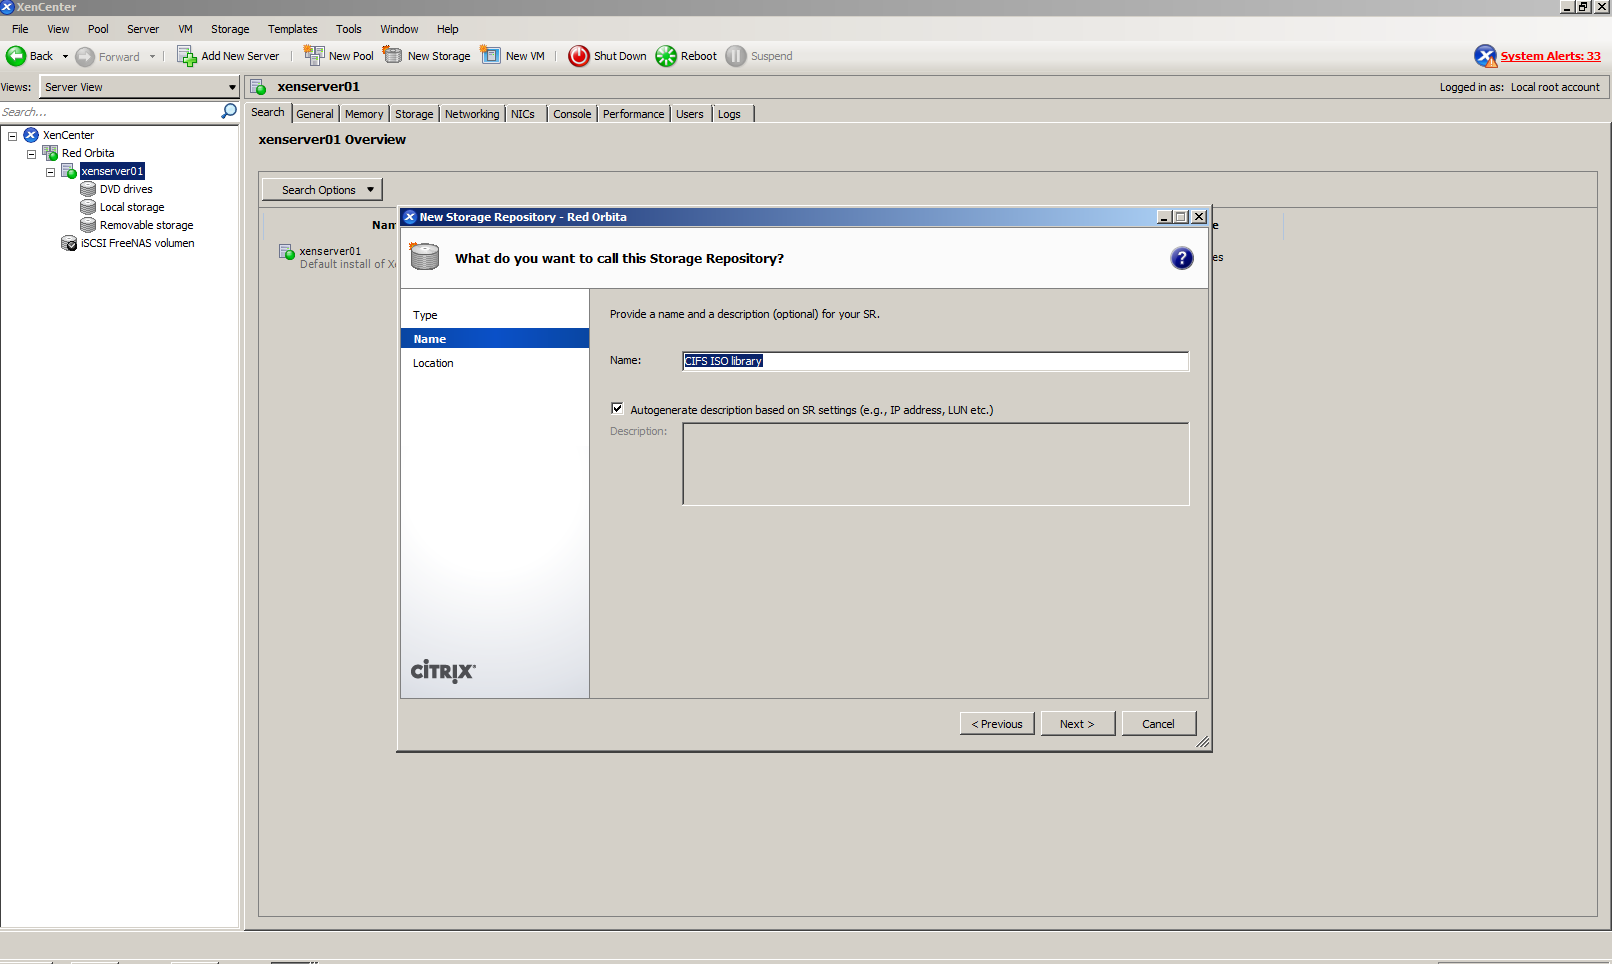Click the green Reboot icon
Screen dimensions: 1612x964
tap(666, 56)
